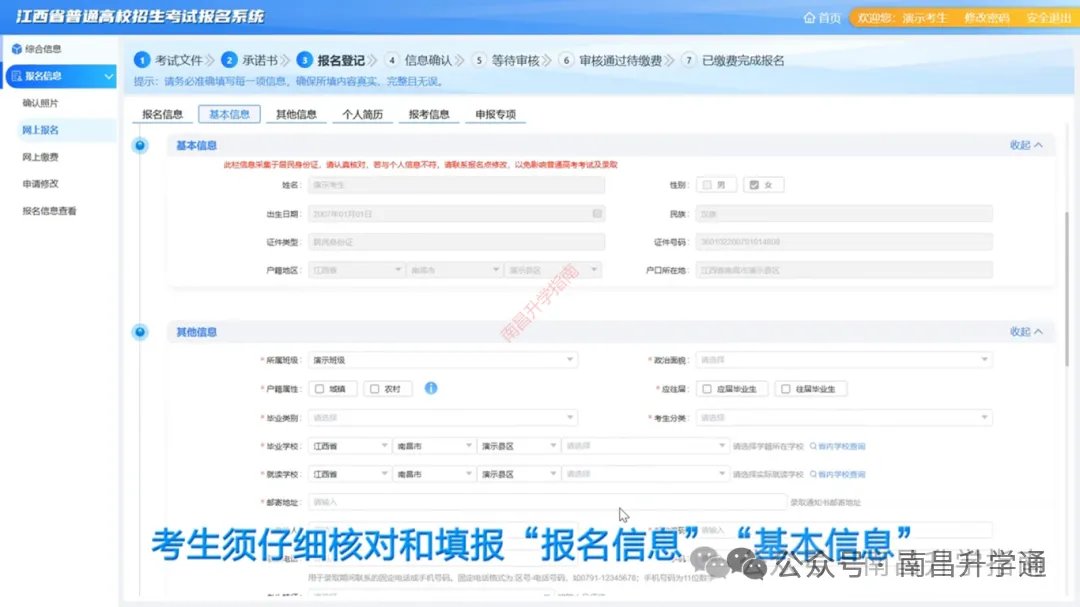The height and width of the screenshot is (607, 1080).
Task: Click step 1 circle 考试文件
Action: 142,61
